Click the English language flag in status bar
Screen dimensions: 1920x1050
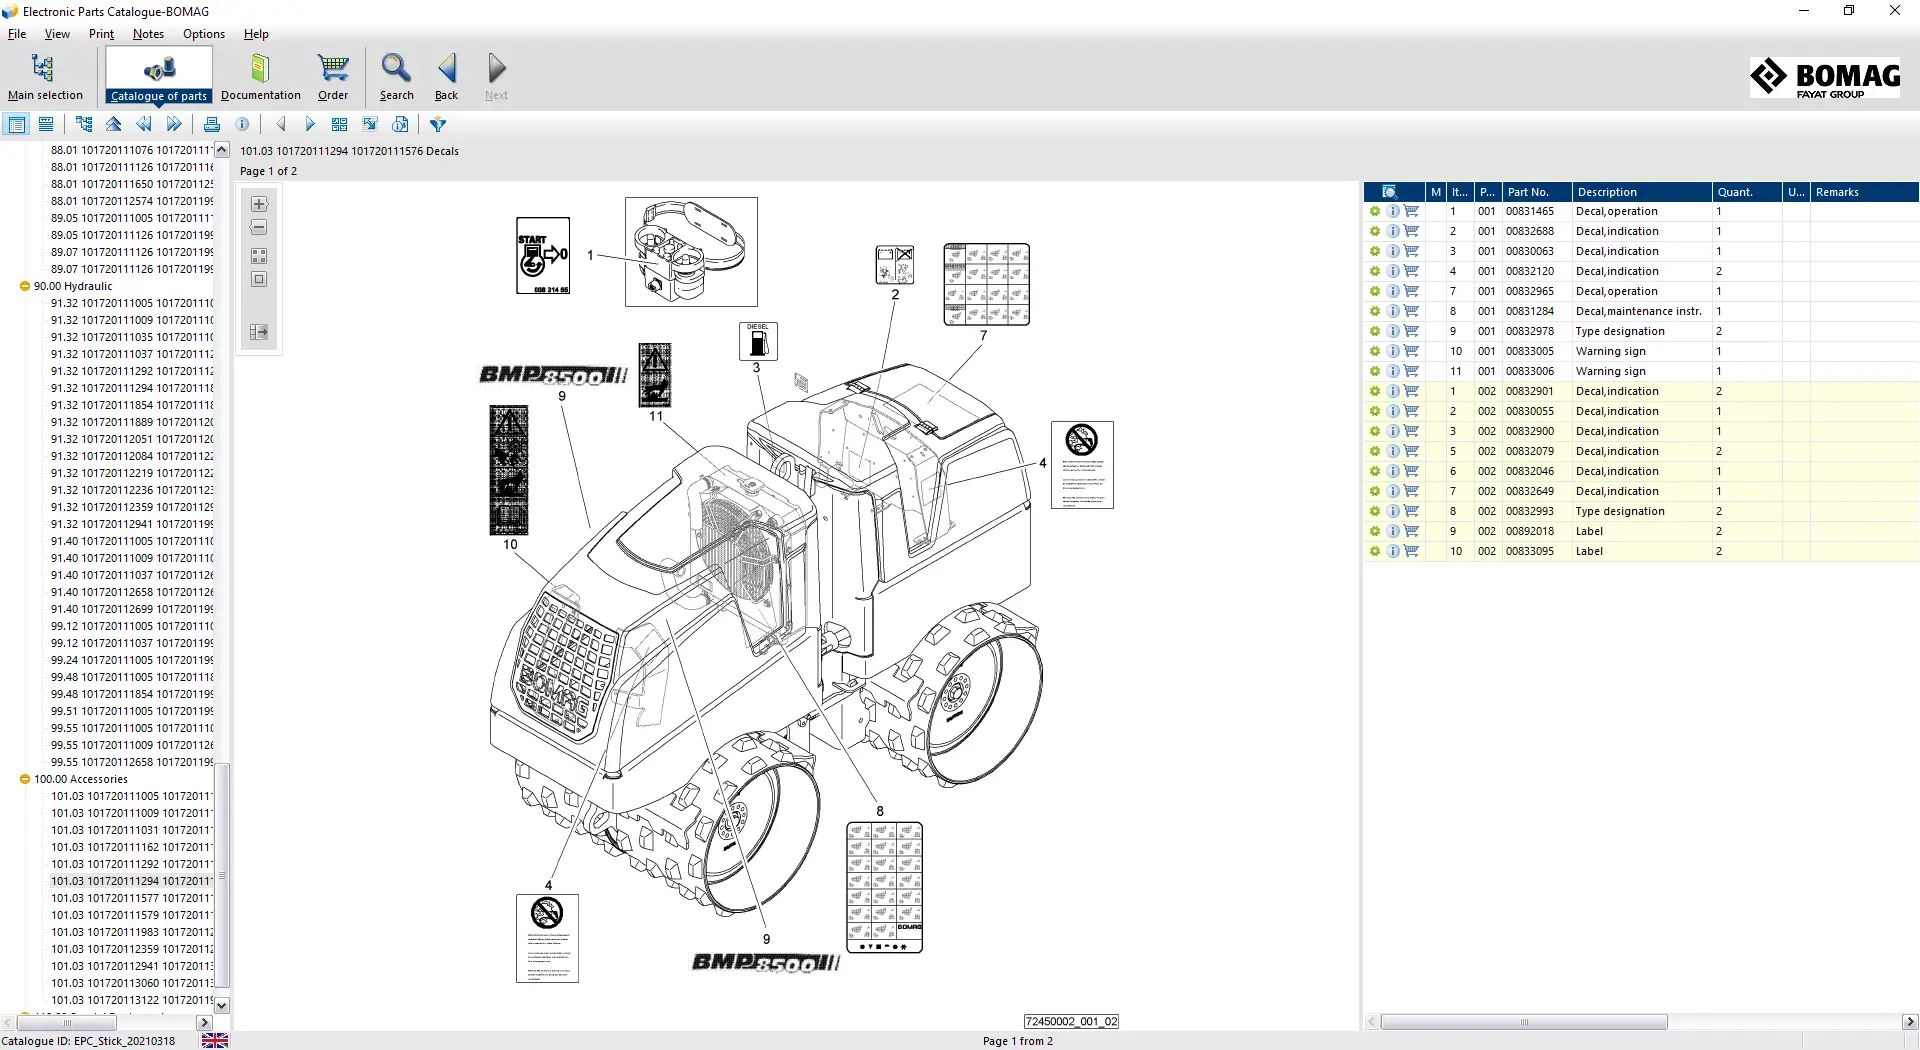[x=215, y=1041]
